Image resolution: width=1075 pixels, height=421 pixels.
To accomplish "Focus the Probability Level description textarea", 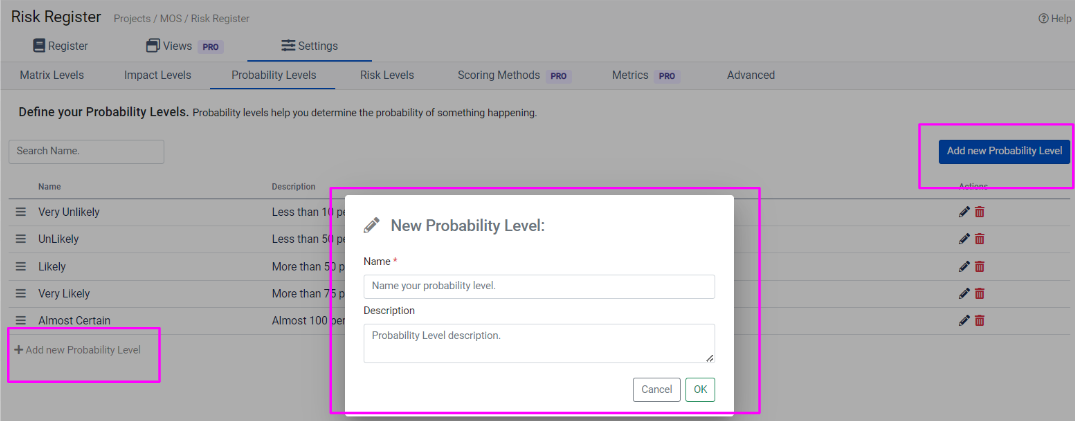I will coord(539,343).
